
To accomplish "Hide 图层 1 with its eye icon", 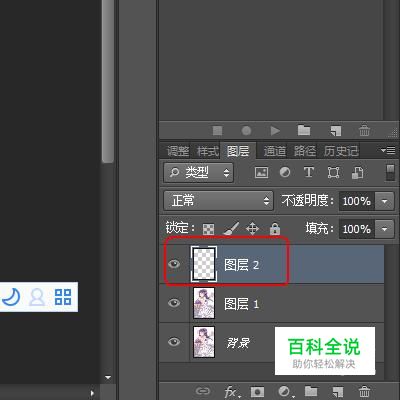I will click(174, 303).
